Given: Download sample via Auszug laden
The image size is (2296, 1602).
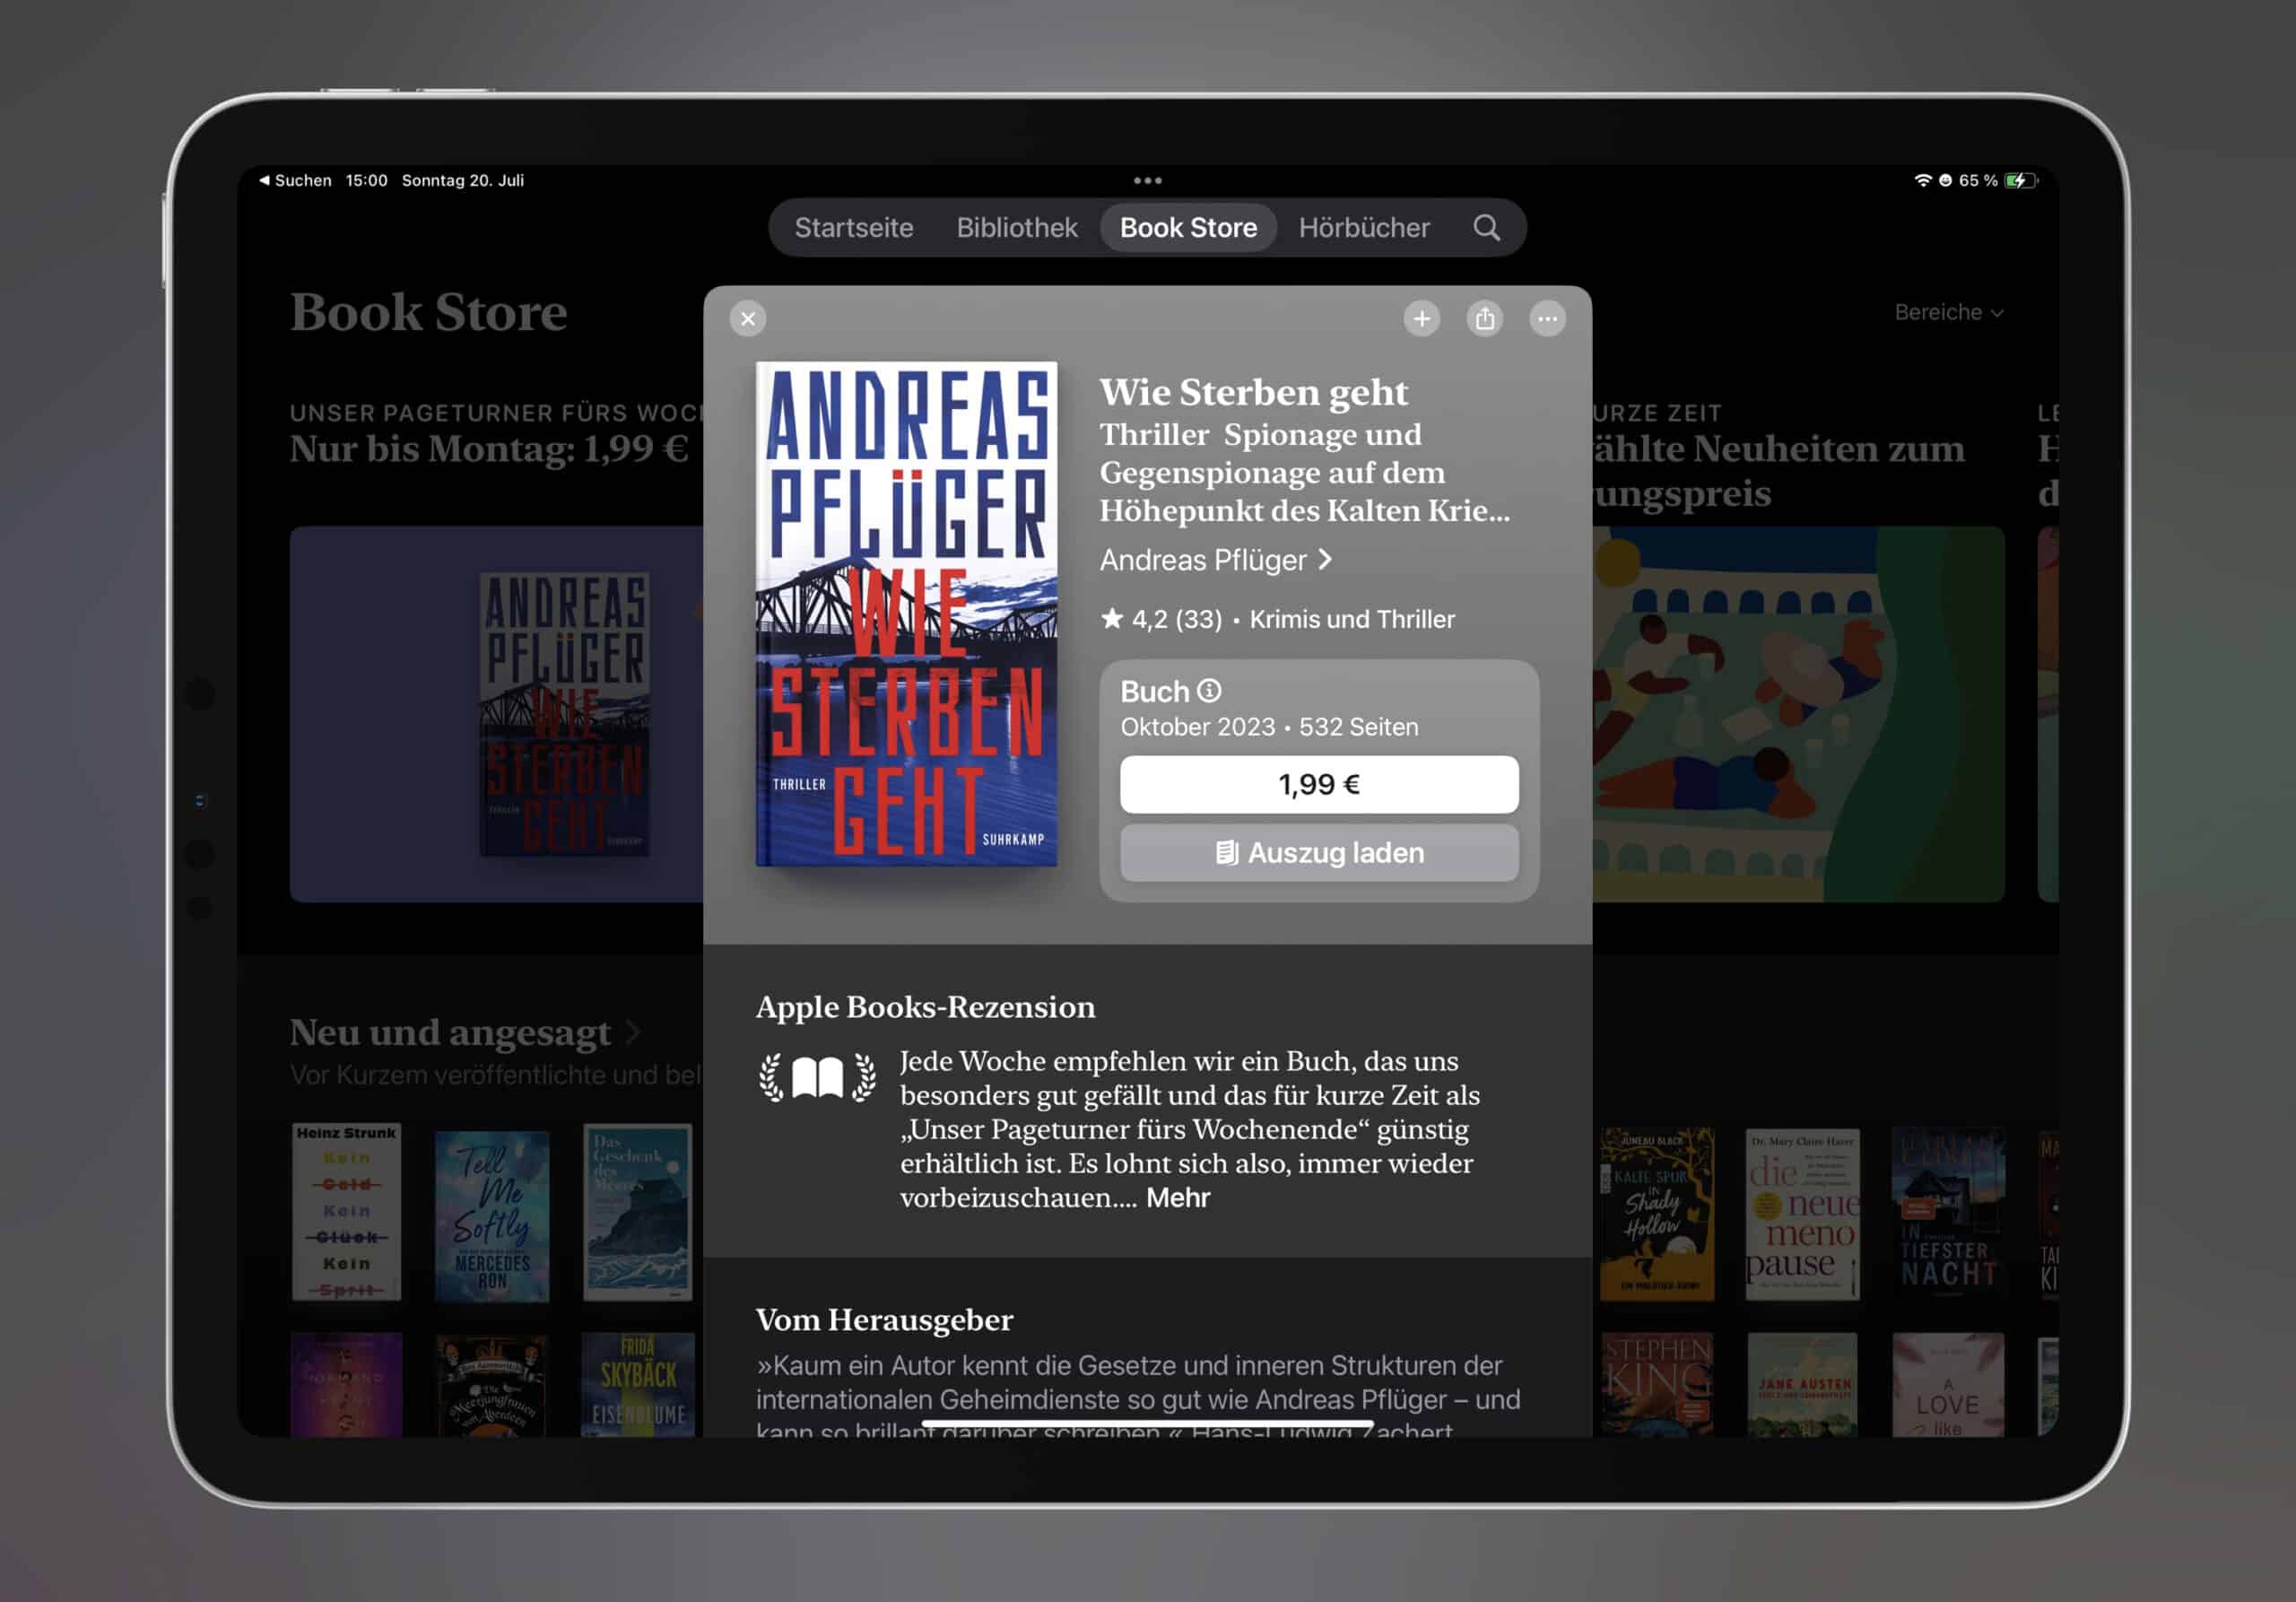Looking at the screenshot, I should point(1318,853).
